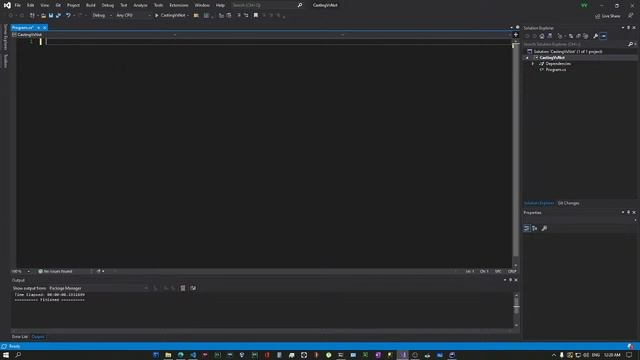This screenshot has height=360, width=640.
Task: Expand the Dependencies node
Action: point(533,64)
